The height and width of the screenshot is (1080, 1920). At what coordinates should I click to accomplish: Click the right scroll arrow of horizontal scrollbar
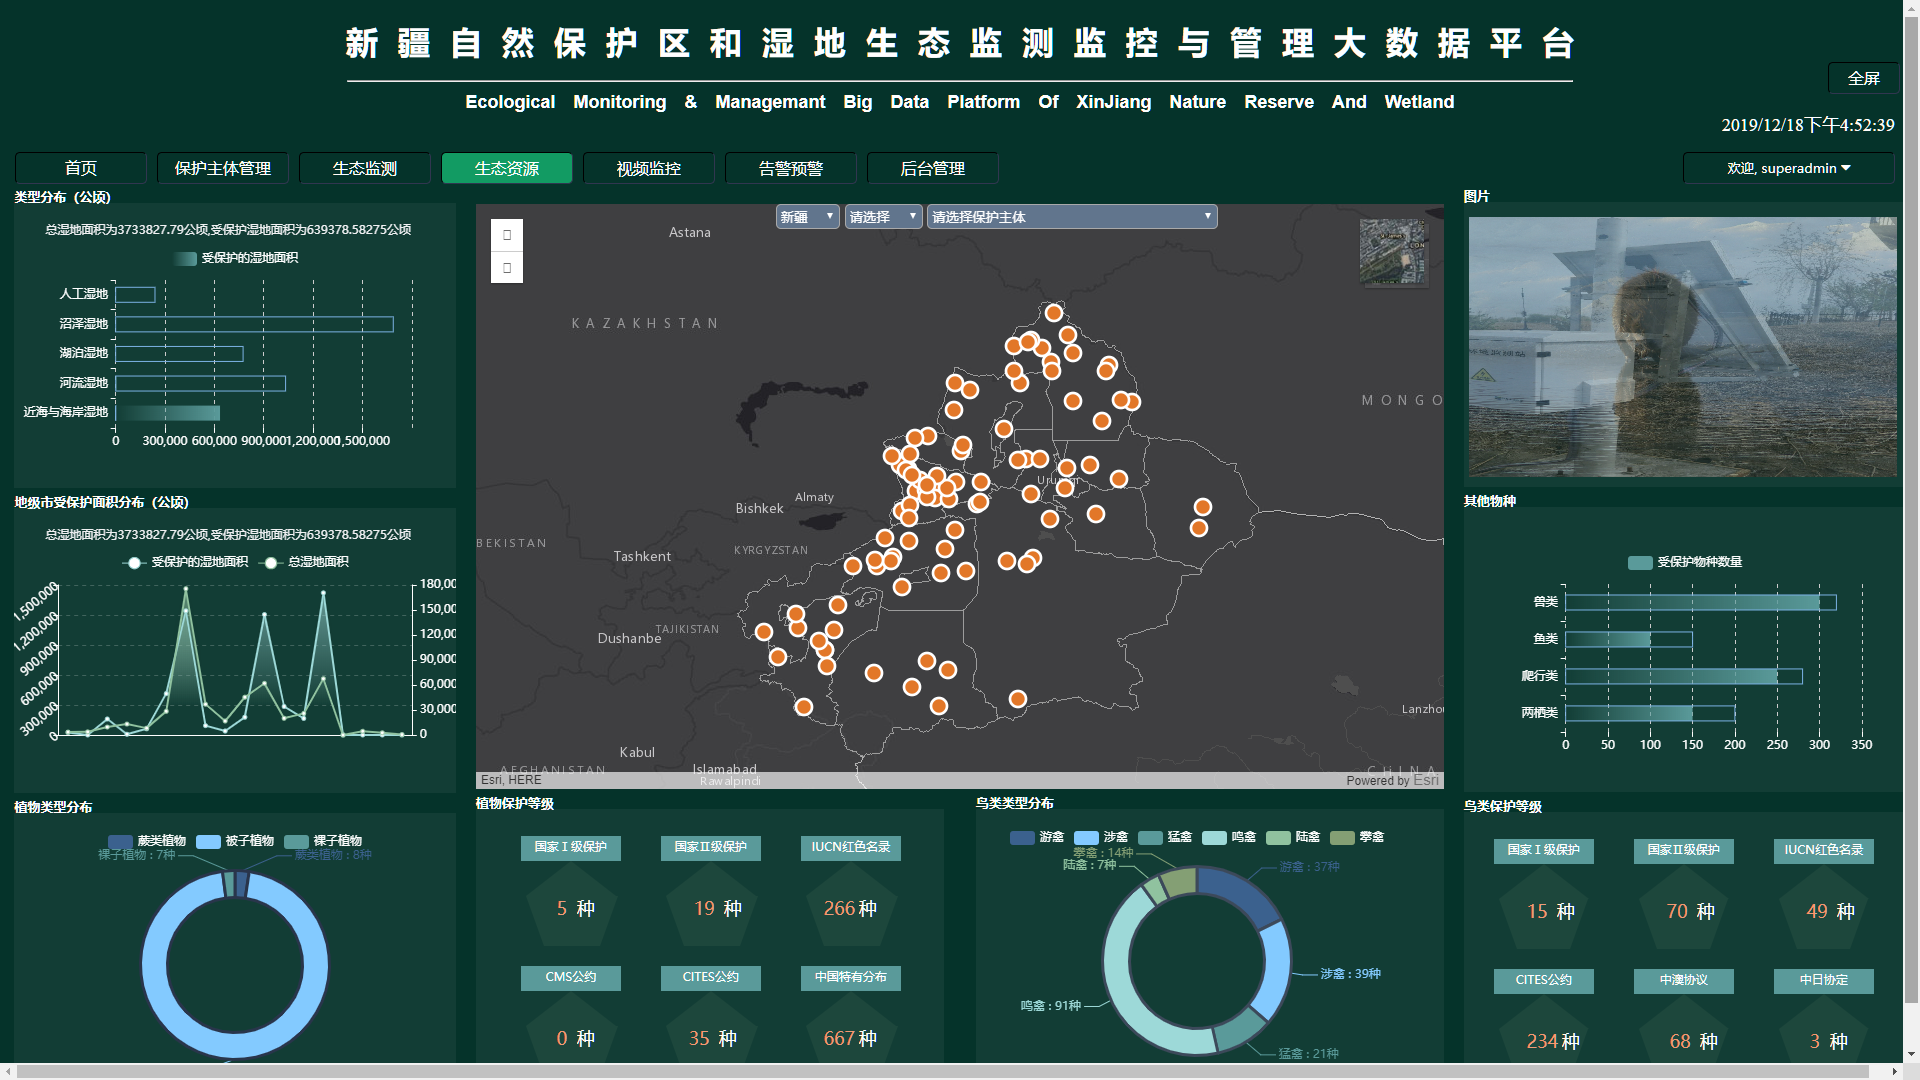(1893, 1071)
